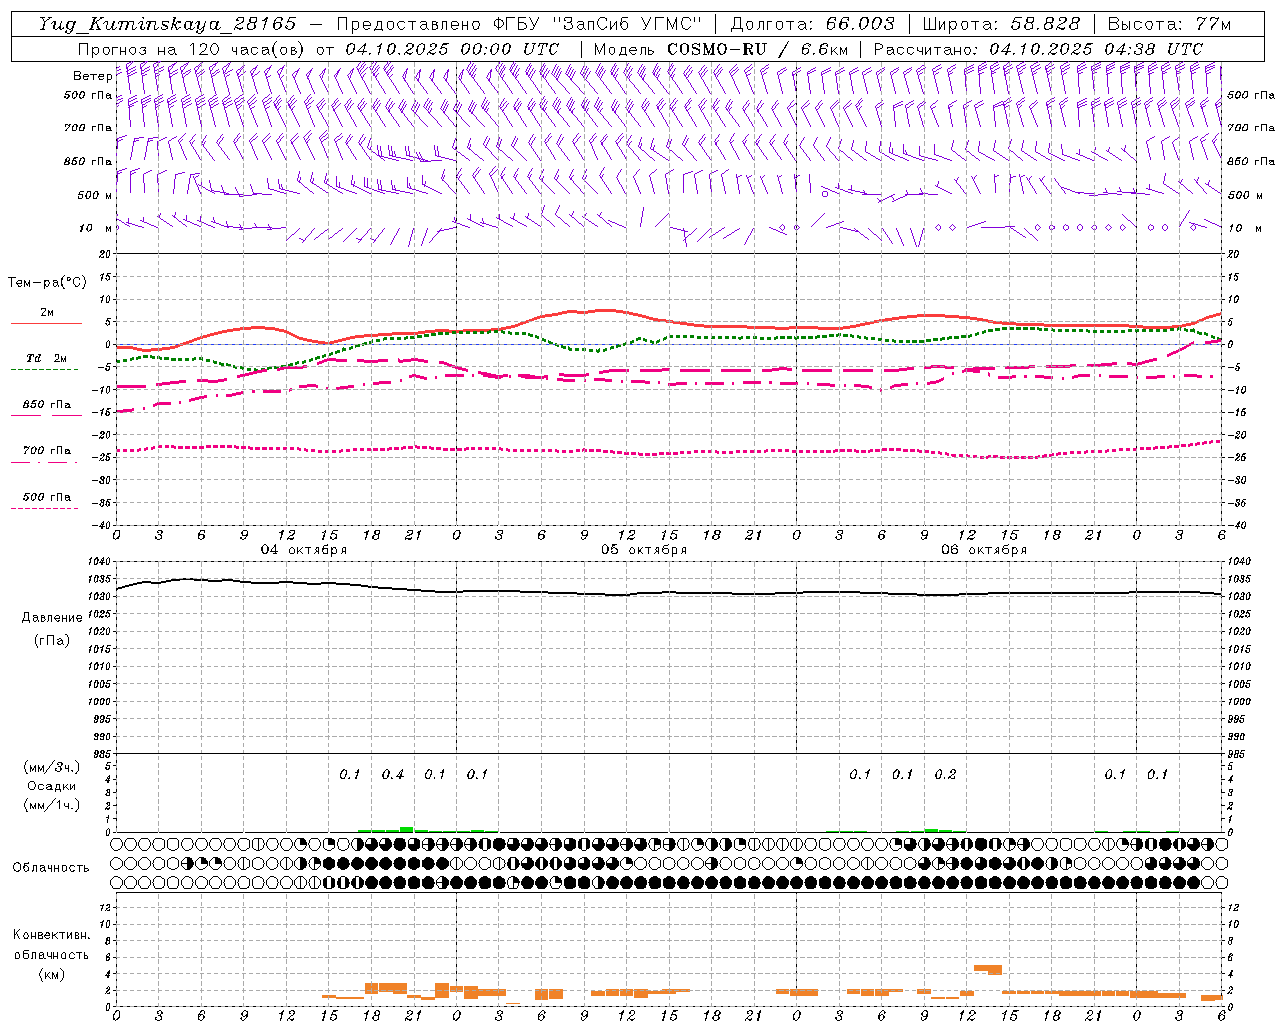Click the Осадки panel label
Viewport: 1280px width, 1024px height.
coord(52,786)
